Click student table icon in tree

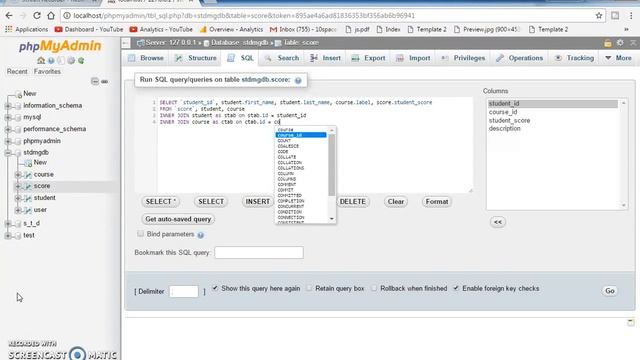click(x=28, y=198)
